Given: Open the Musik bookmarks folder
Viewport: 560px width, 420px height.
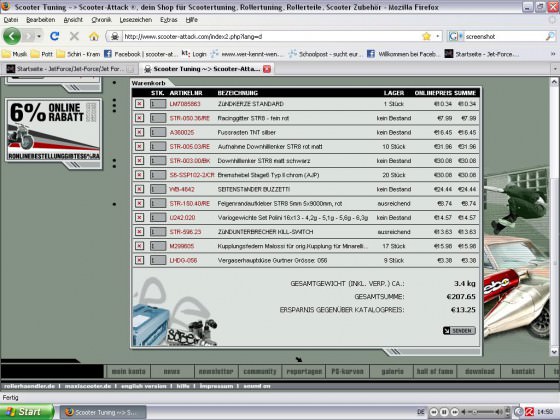Looking at the screenshot, I should [x=14, y=54].
